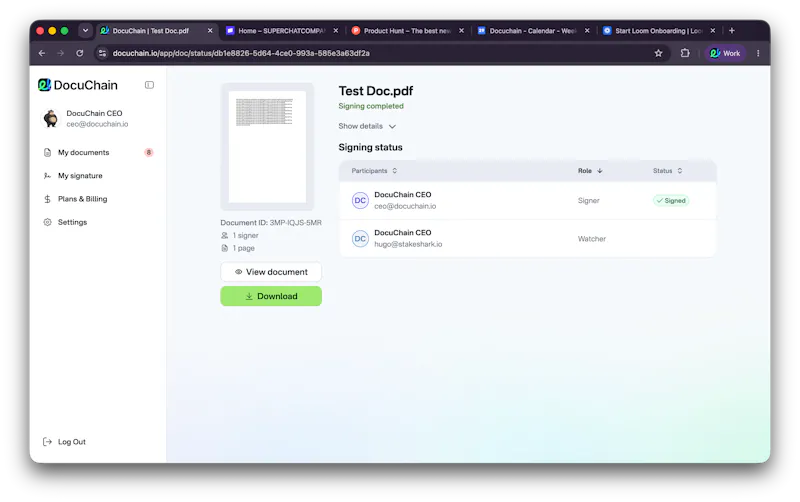The width and height of the screenshot is (800, 502).
Task: Click the Signer role cell
Action: pyautogui.click(x=588, y=200)
